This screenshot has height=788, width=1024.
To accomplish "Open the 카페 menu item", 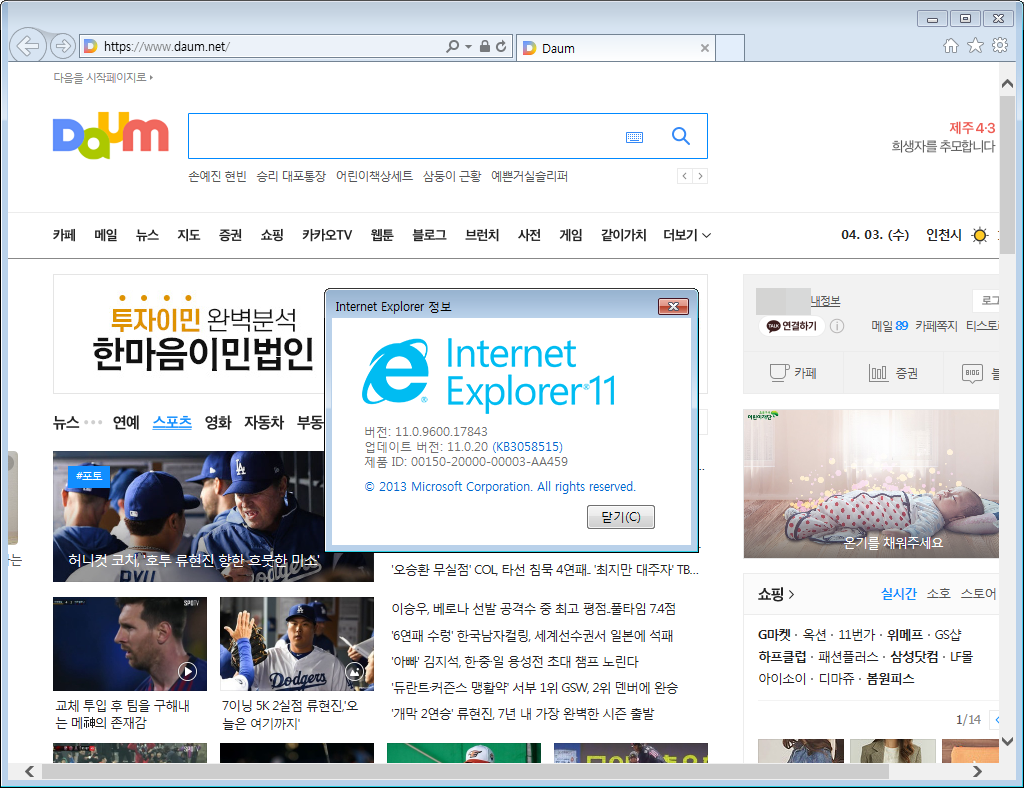I will (x=64, y=235).
